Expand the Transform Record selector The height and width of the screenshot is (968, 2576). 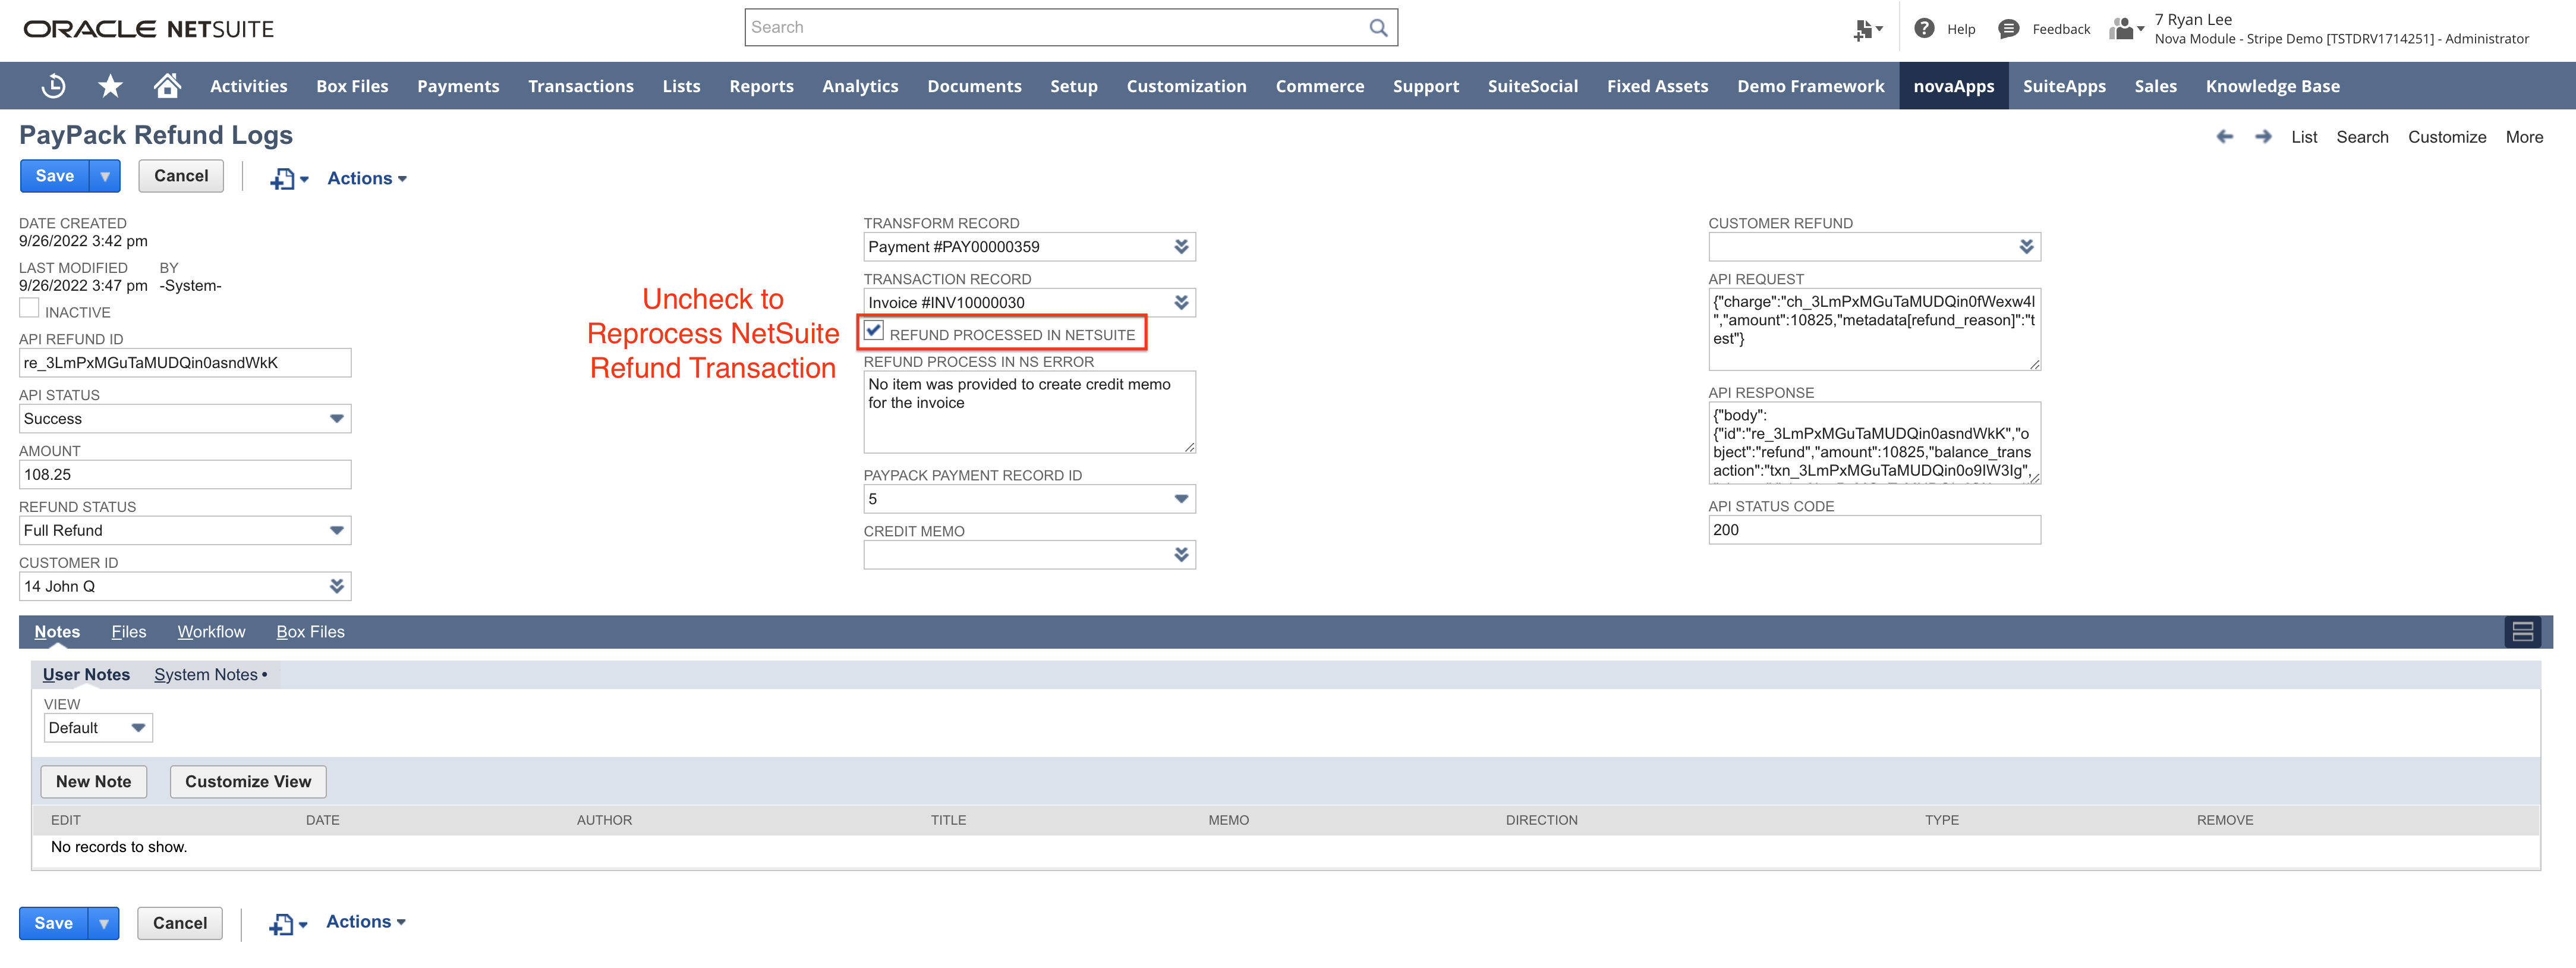(x=1181, y=247)
